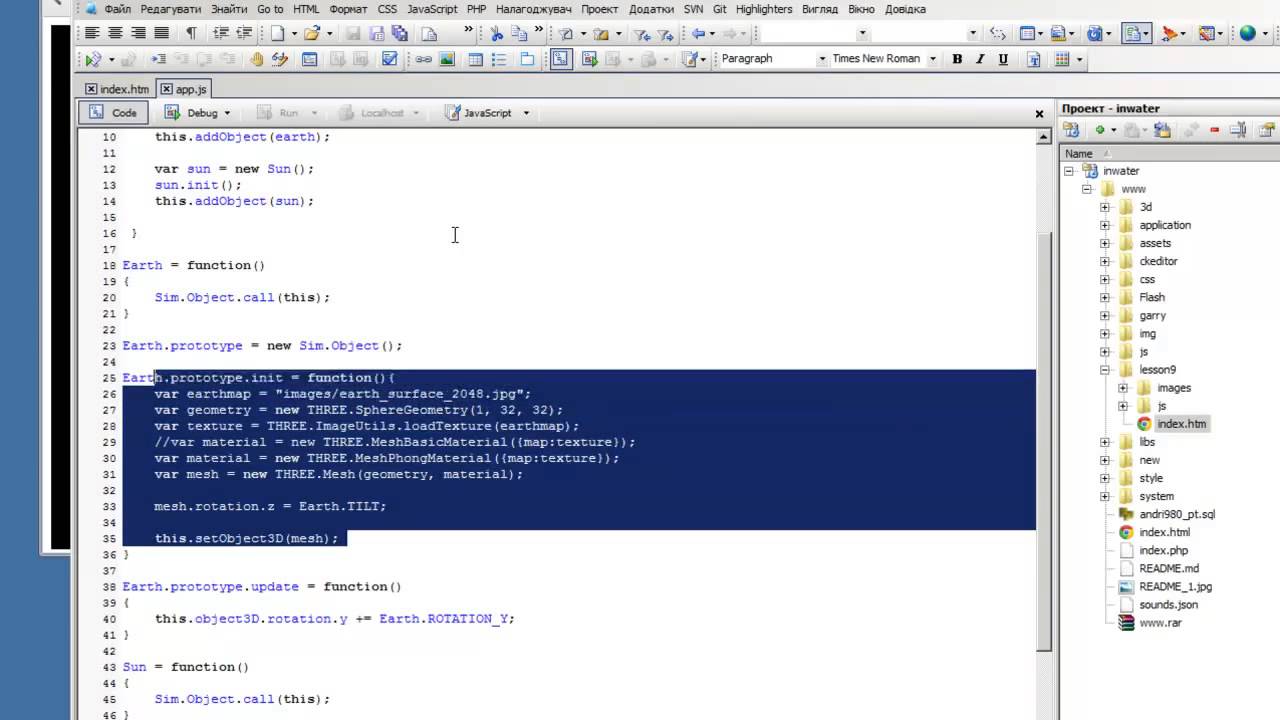The height and width of the screenshot is (720, 1280).
Task: Click the Name column header in project panel
Action: (x=1079, y=153)
